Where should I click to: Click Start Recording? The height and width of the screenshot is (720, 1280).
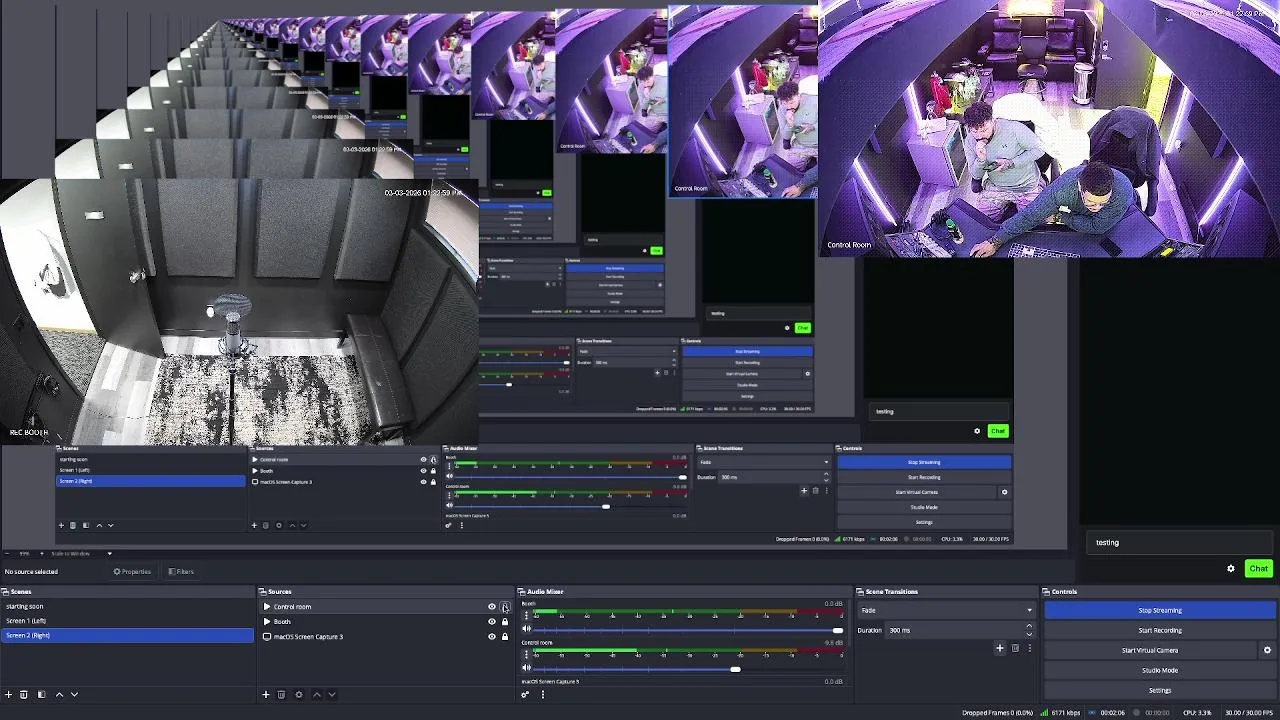click(x=1160, y=630)
